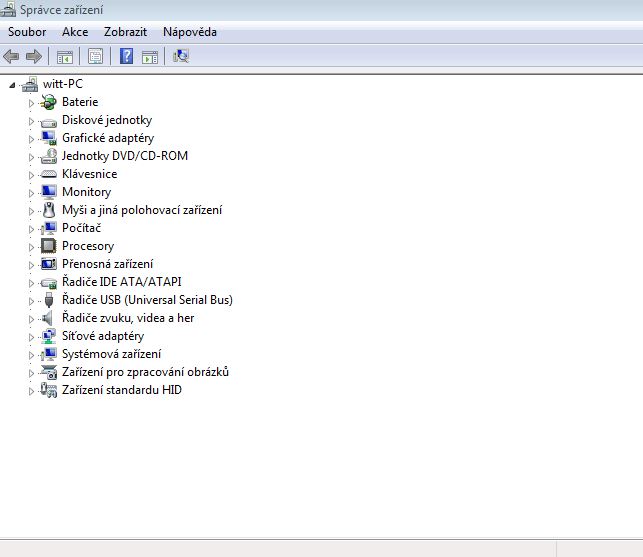Click the USB plug icon
The image size is (643, 557).
(49, 300)
